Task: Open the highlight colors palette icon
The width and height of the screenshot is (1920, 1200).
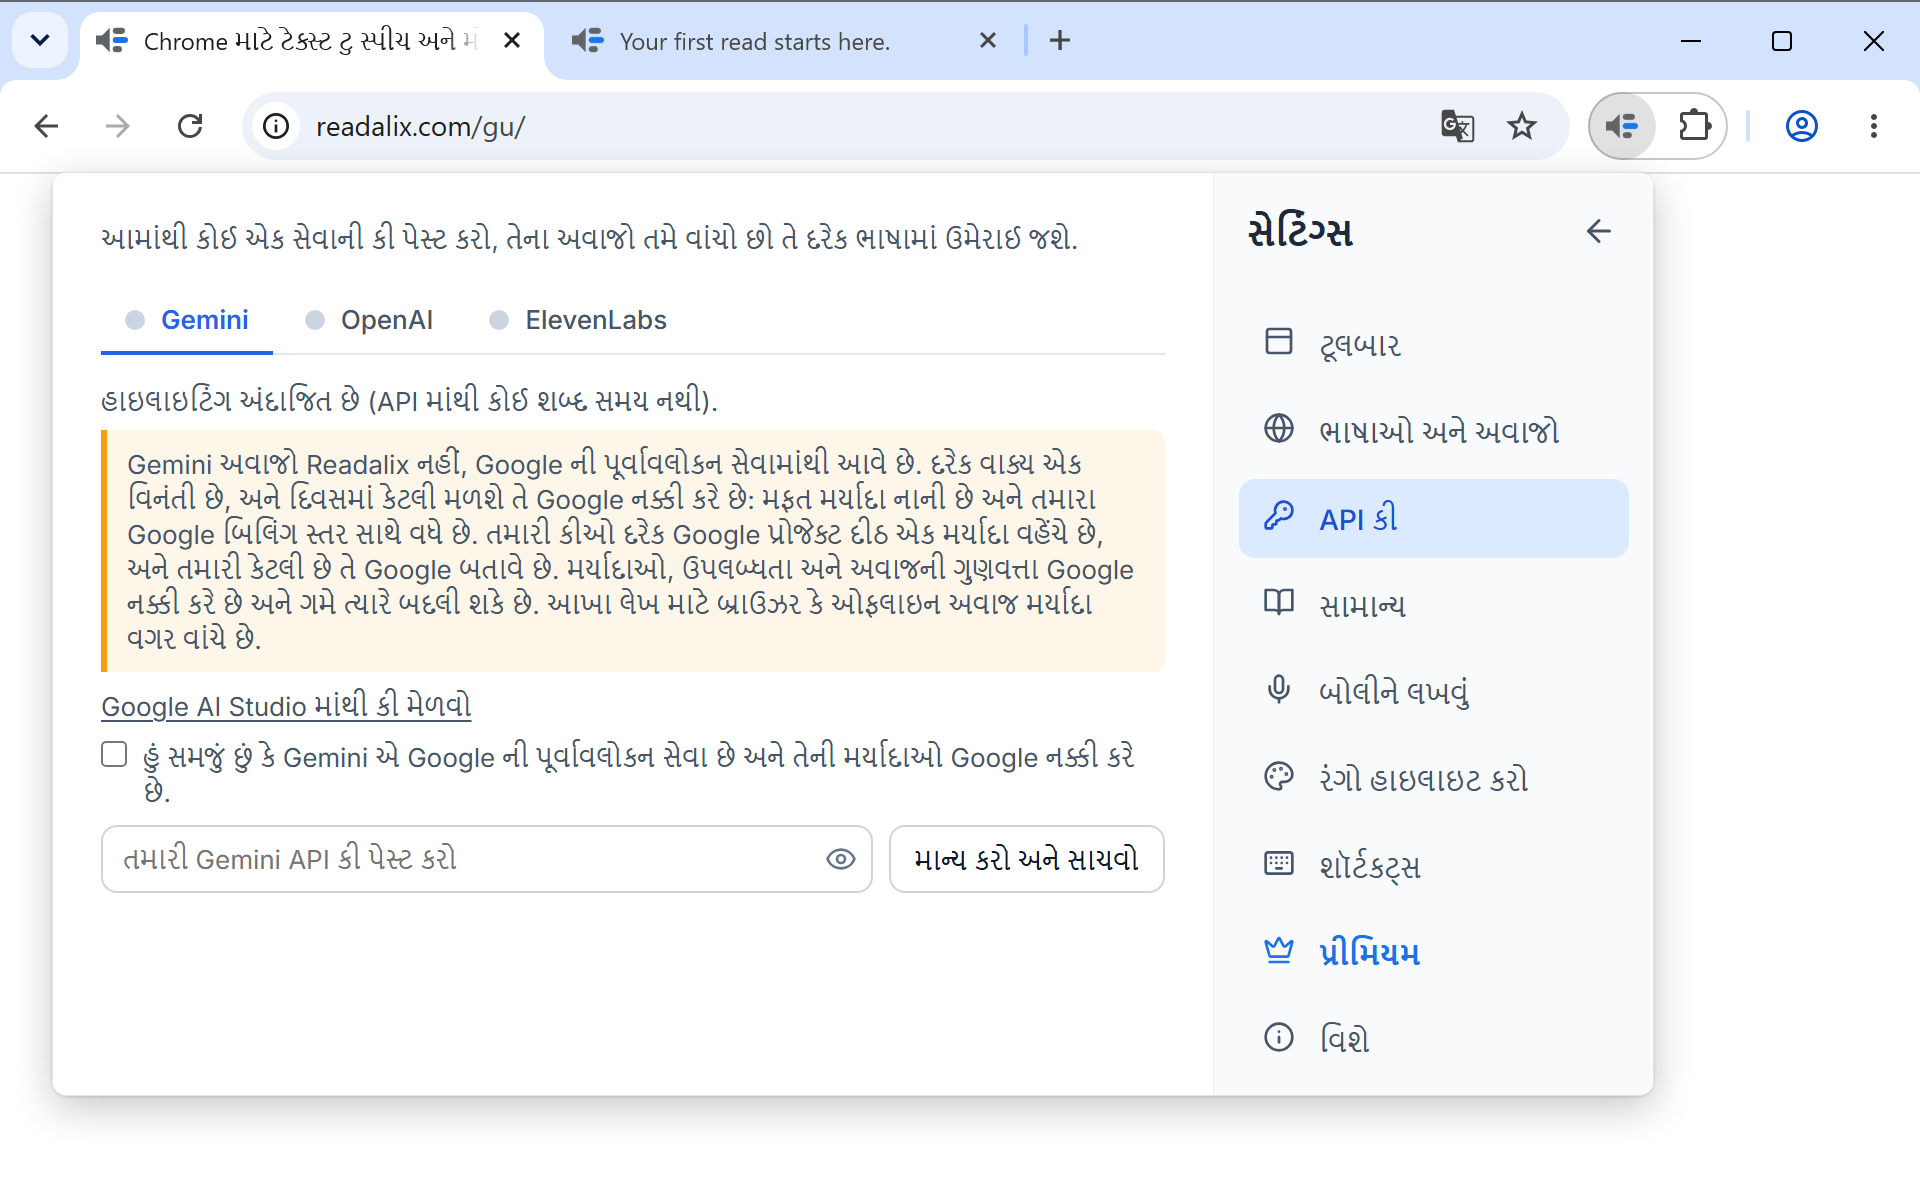Action: coord(1278,777)
